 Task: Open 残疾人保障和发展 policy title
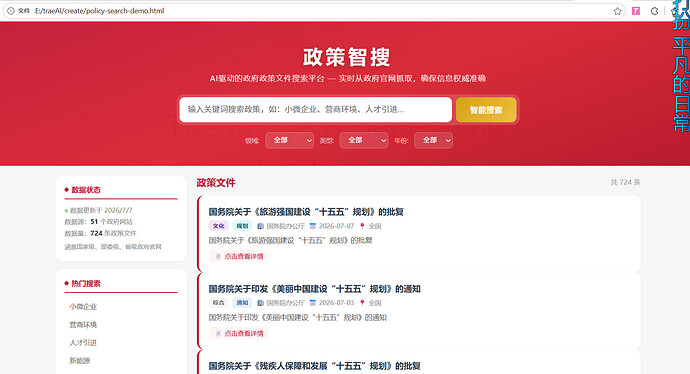coord(314,366)
